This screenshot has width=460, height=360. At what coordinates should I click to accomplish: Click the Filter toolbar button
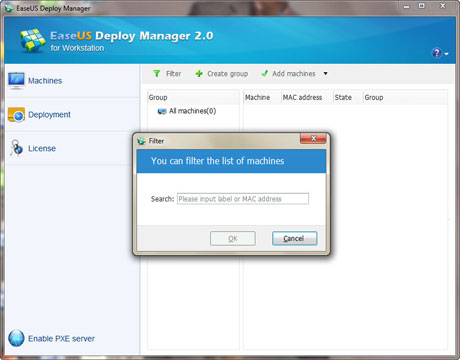pyautogui.click(x=167, y=74)
